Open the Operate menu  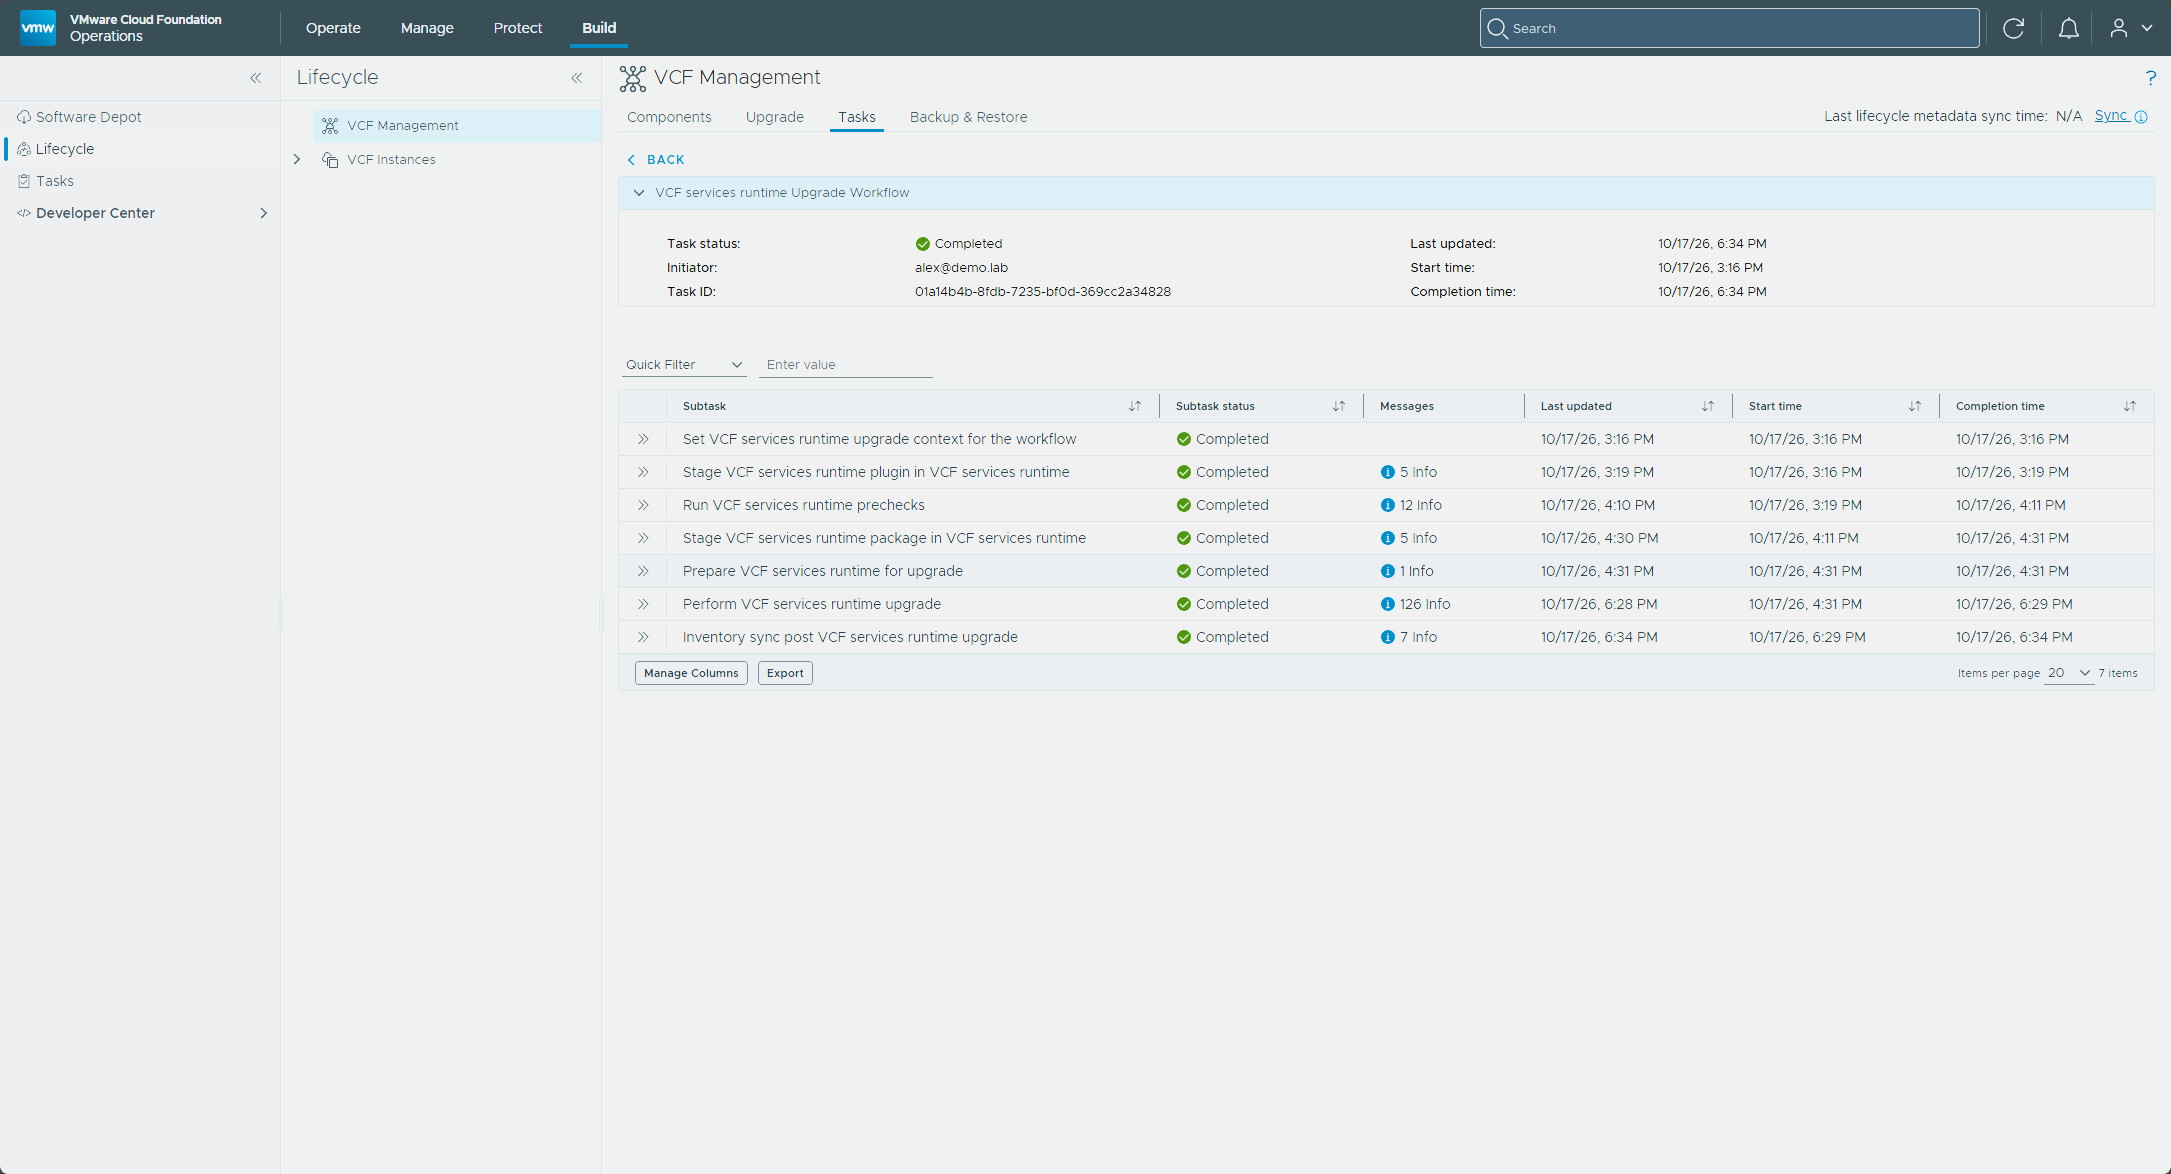pos(333,28)
